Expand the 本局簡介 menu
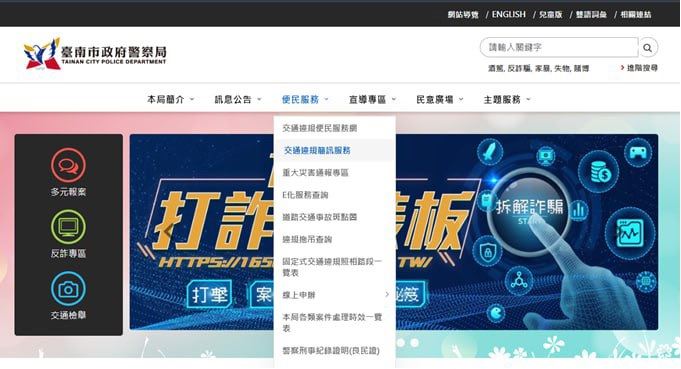The height and width of the screenshot is (369, 681). pos(170,99)
